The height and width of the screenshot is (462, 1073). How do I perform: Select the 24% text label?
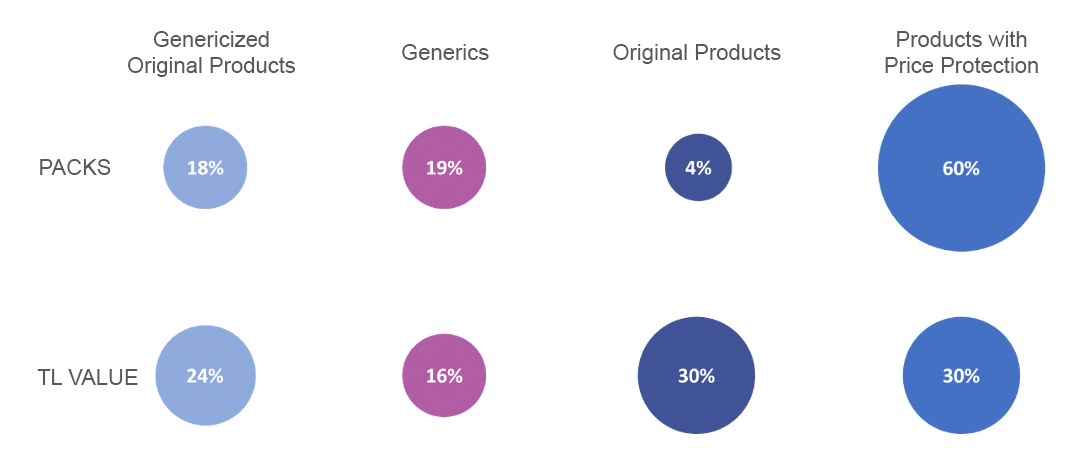click(x=205, y=377)
